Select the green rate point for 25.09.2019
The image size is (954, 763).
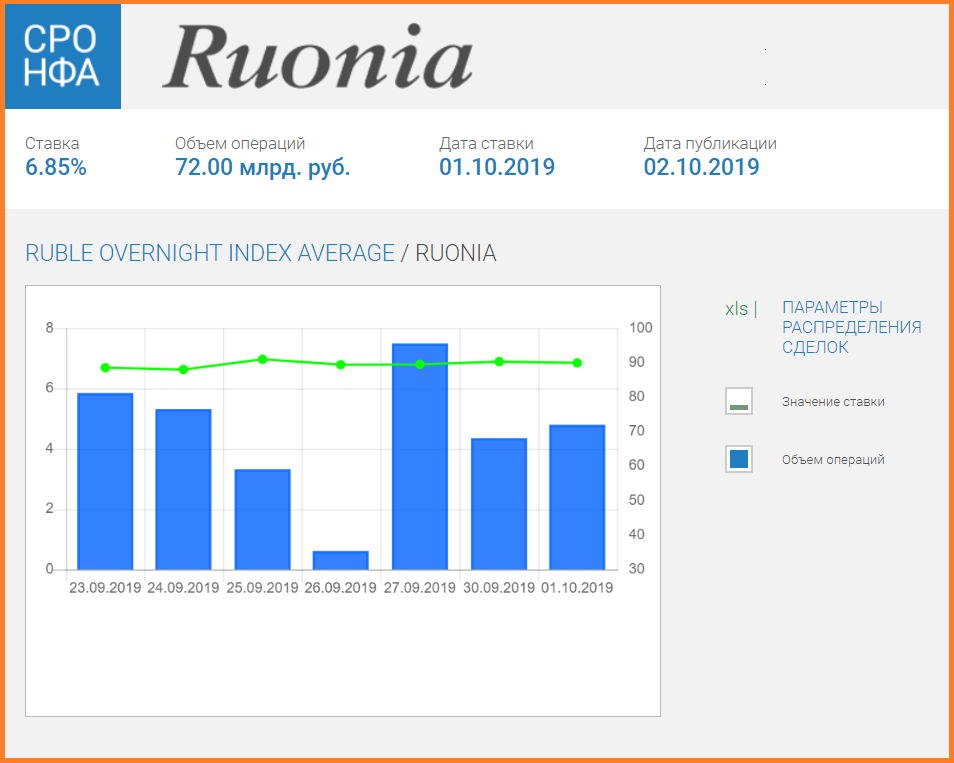[262, 360]
